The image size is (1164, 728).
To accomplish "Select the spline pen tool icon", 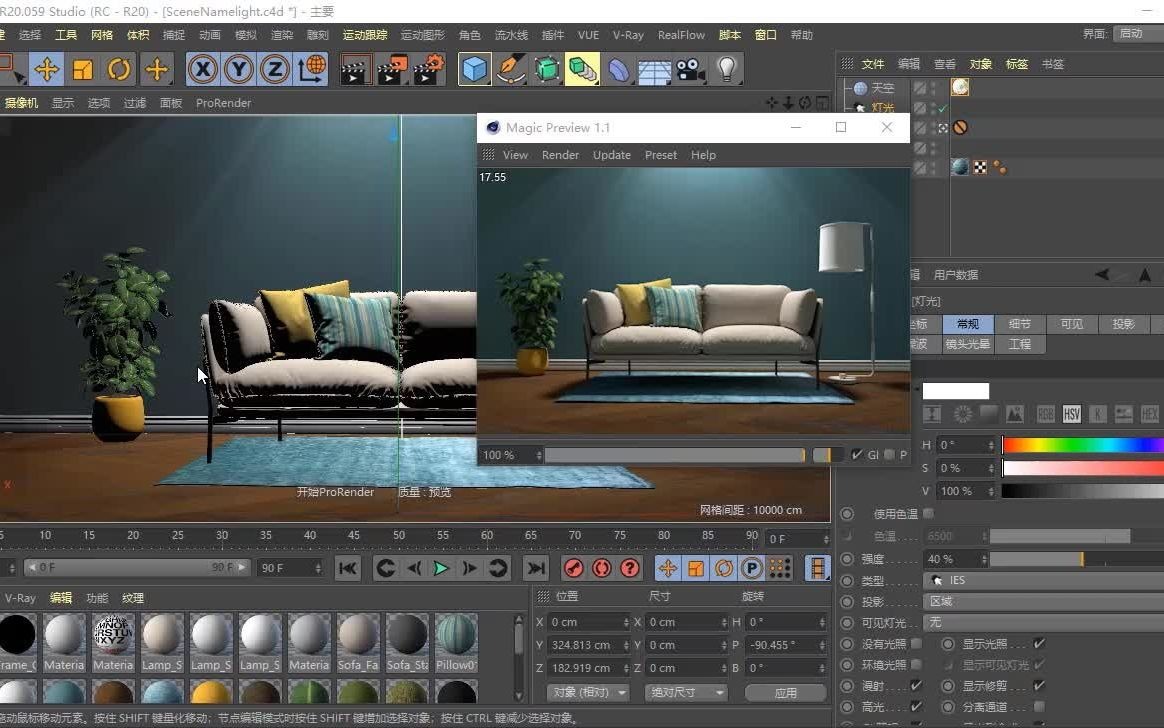I will click(510, 68).
